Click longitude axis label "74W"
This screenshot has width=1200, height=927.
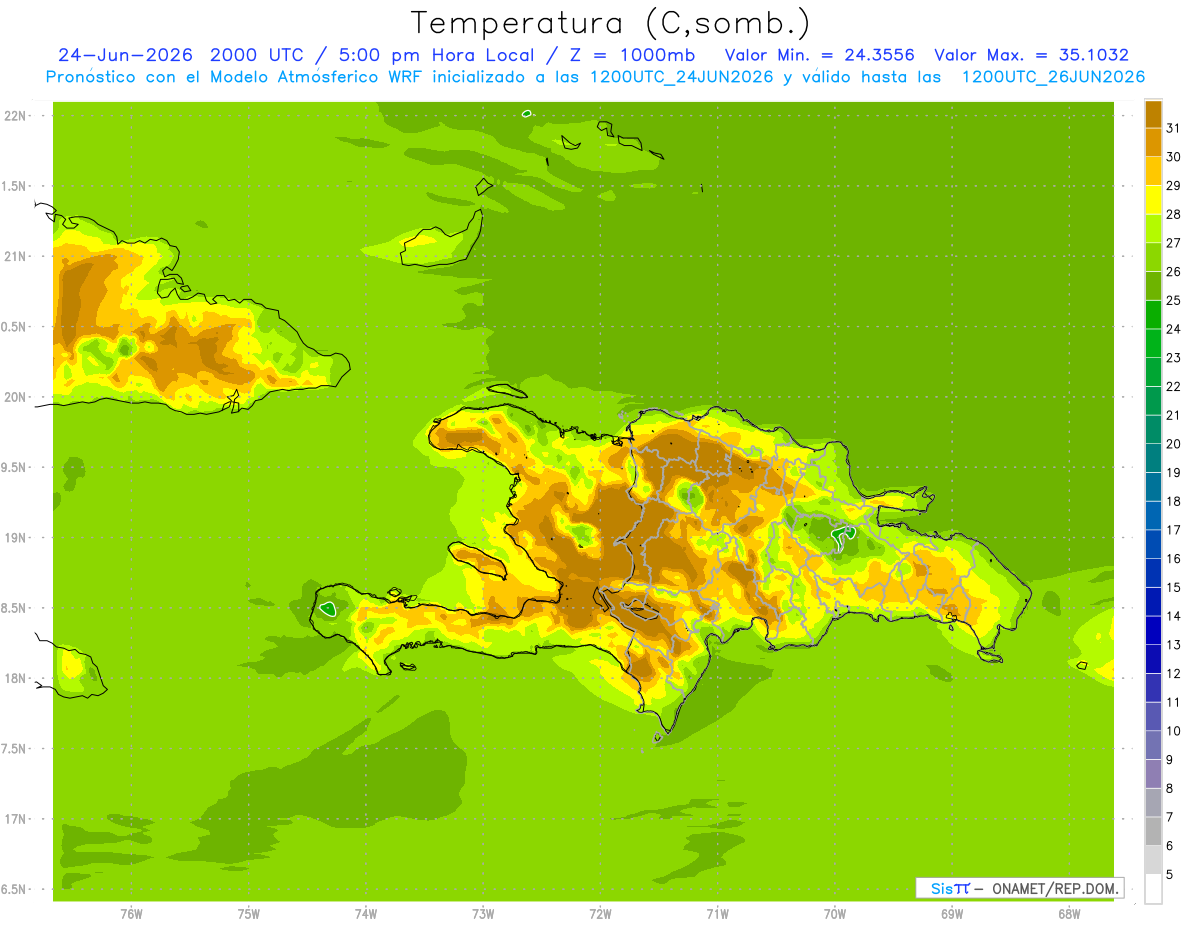[x=366, y=913]
